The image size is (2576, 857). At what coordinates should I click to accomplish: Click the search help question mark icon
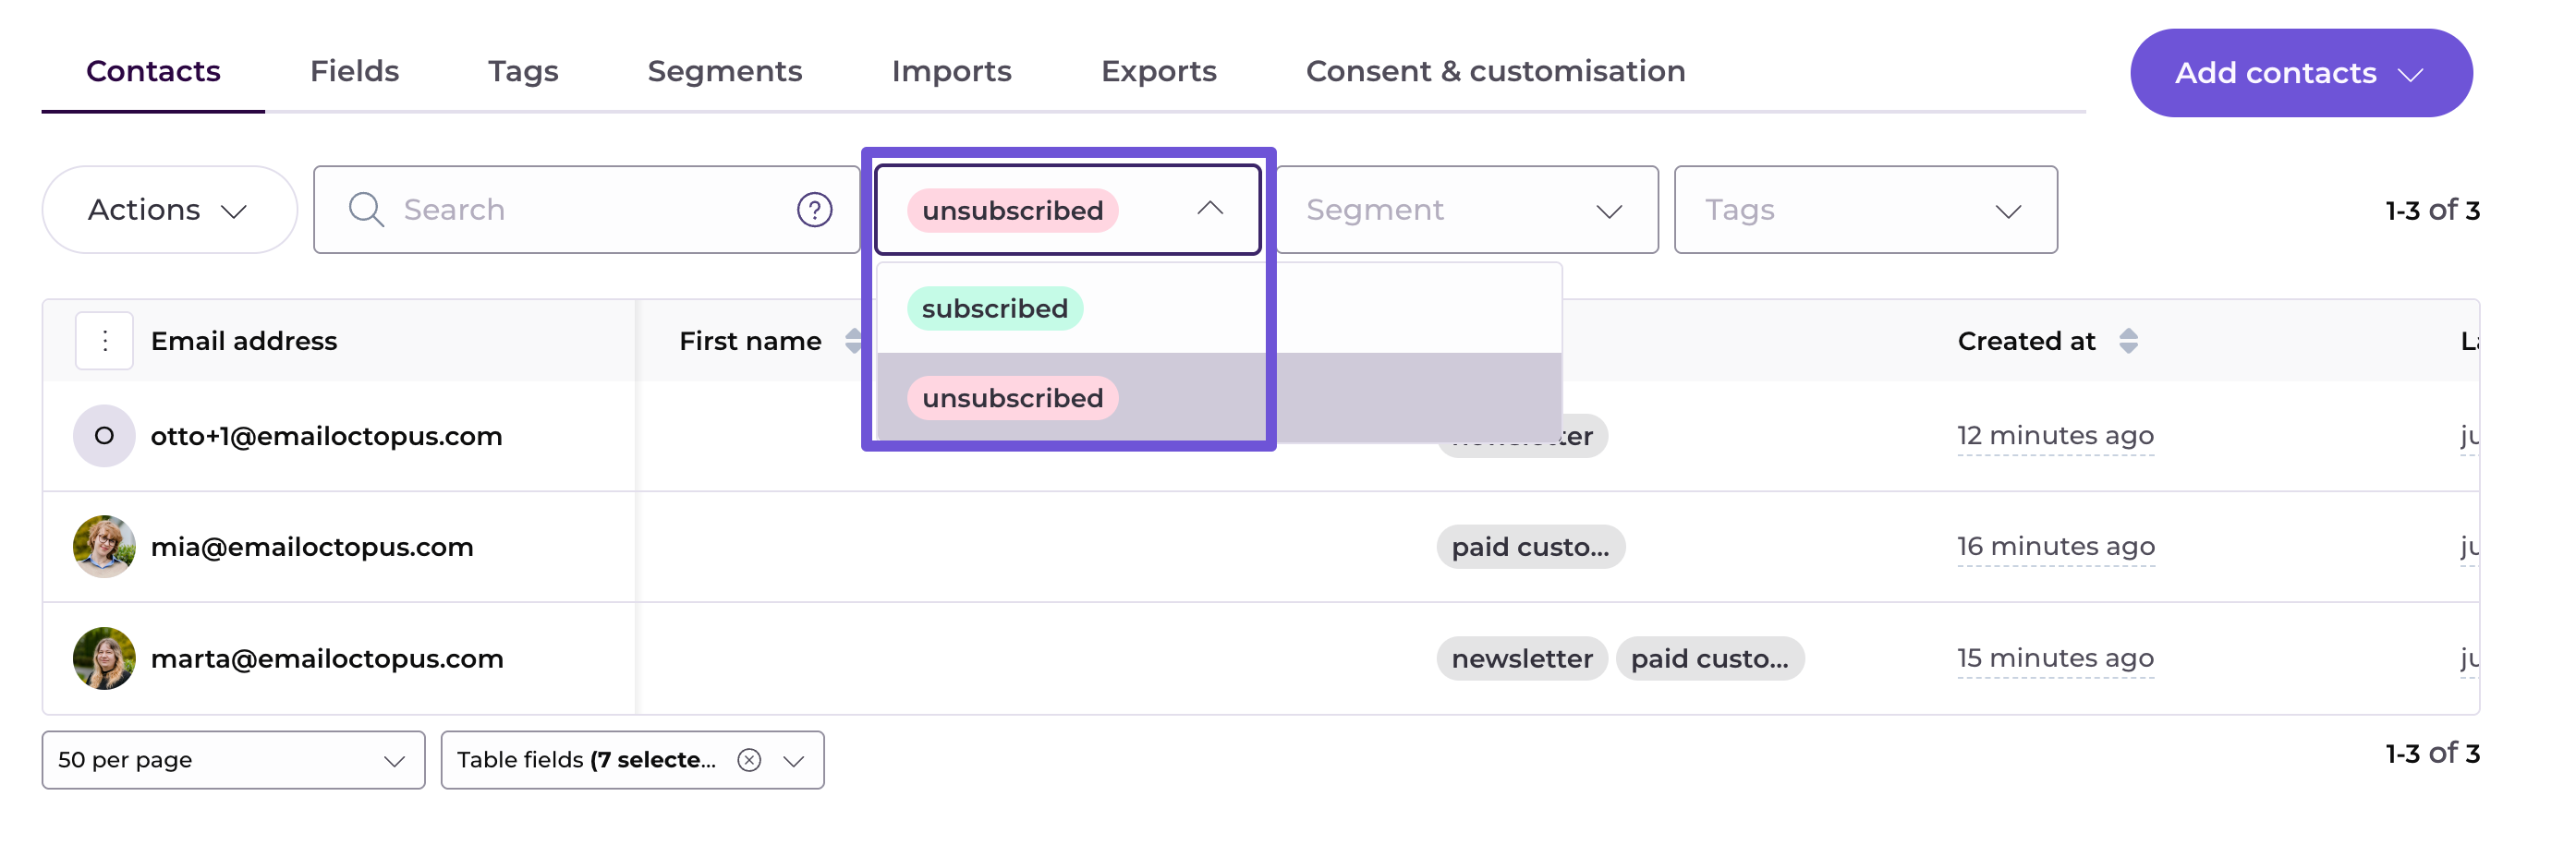(814, 210)
